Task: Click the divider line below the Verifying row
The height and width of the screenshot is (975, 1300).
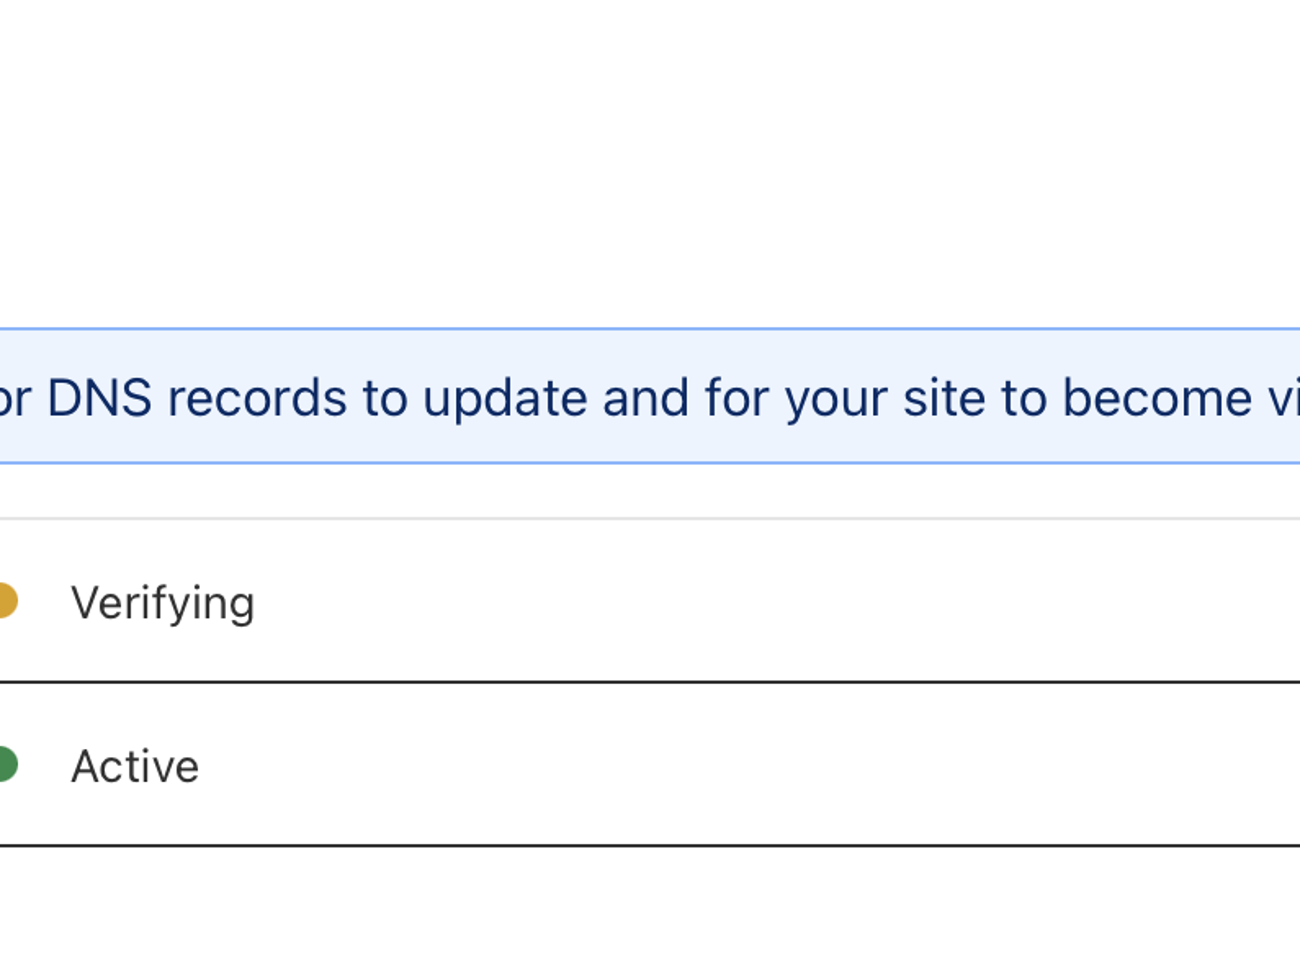Action: point(650,683)
